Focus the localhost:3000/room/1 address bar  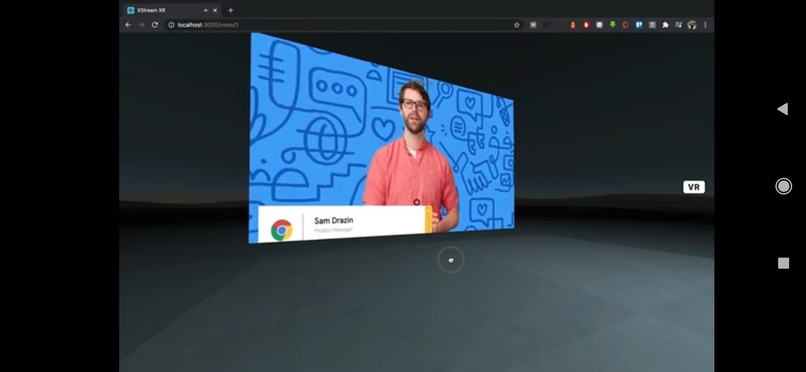click(x=344, y=25)
